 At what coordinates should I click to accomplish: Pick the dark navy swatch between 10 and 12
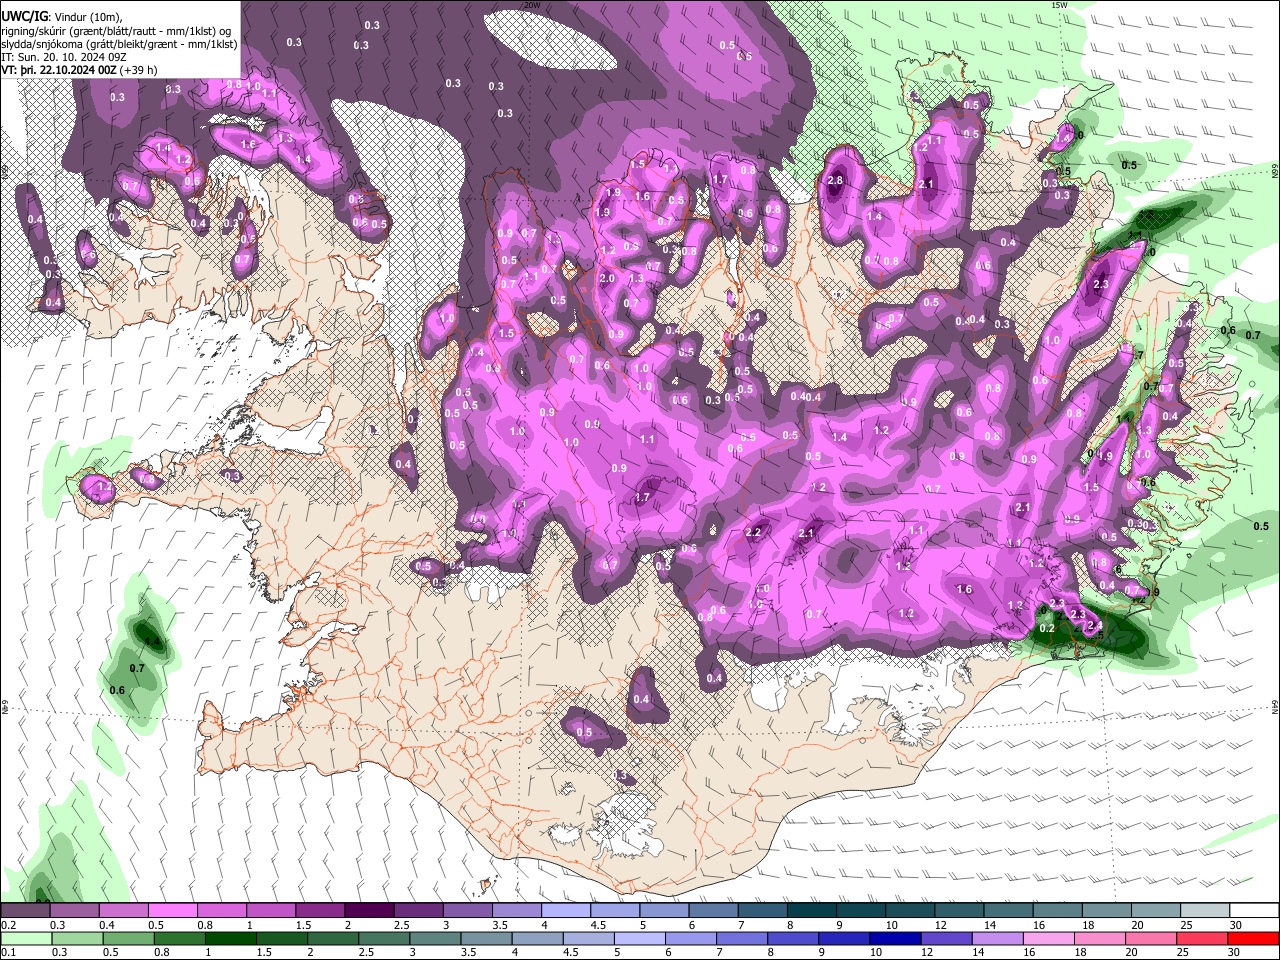893,939
